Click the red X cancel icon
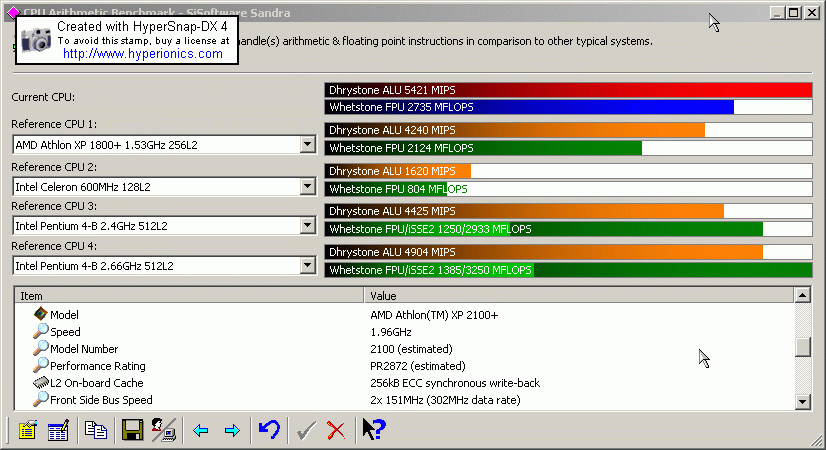826x450 pixels. click(336, 431)
